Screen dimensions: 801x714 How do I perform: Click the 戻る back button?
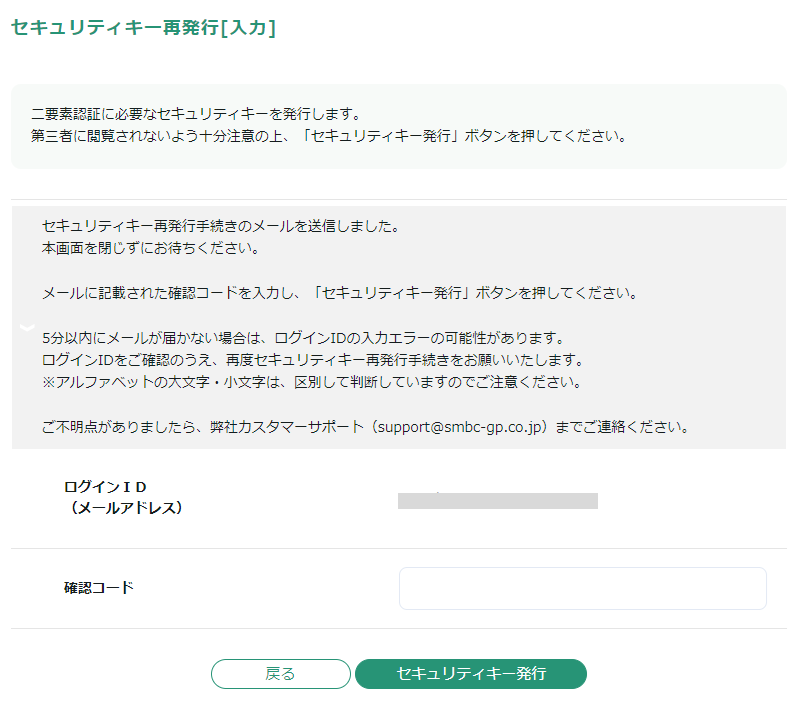point(280,674)
